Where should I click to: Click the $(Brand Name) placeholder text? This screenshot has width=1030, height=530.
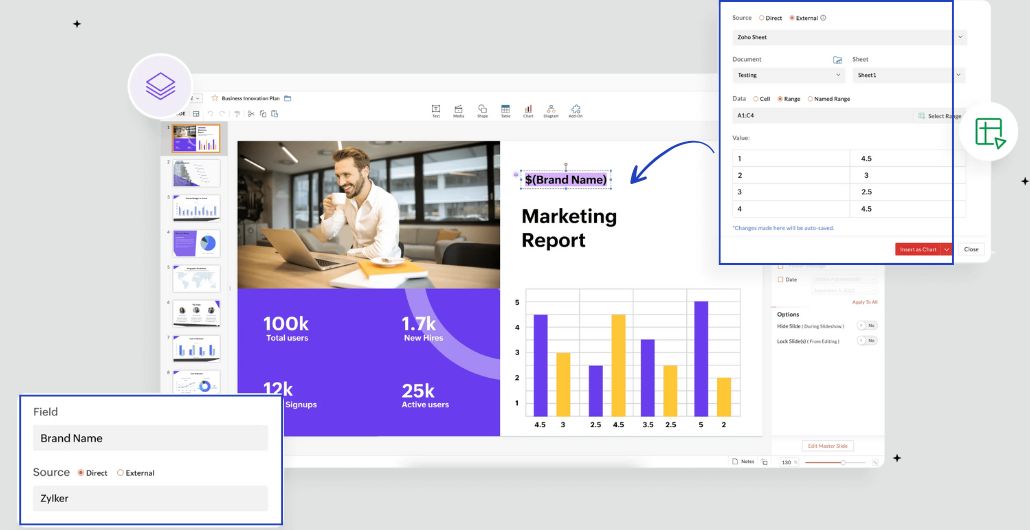tap(566, 179)
